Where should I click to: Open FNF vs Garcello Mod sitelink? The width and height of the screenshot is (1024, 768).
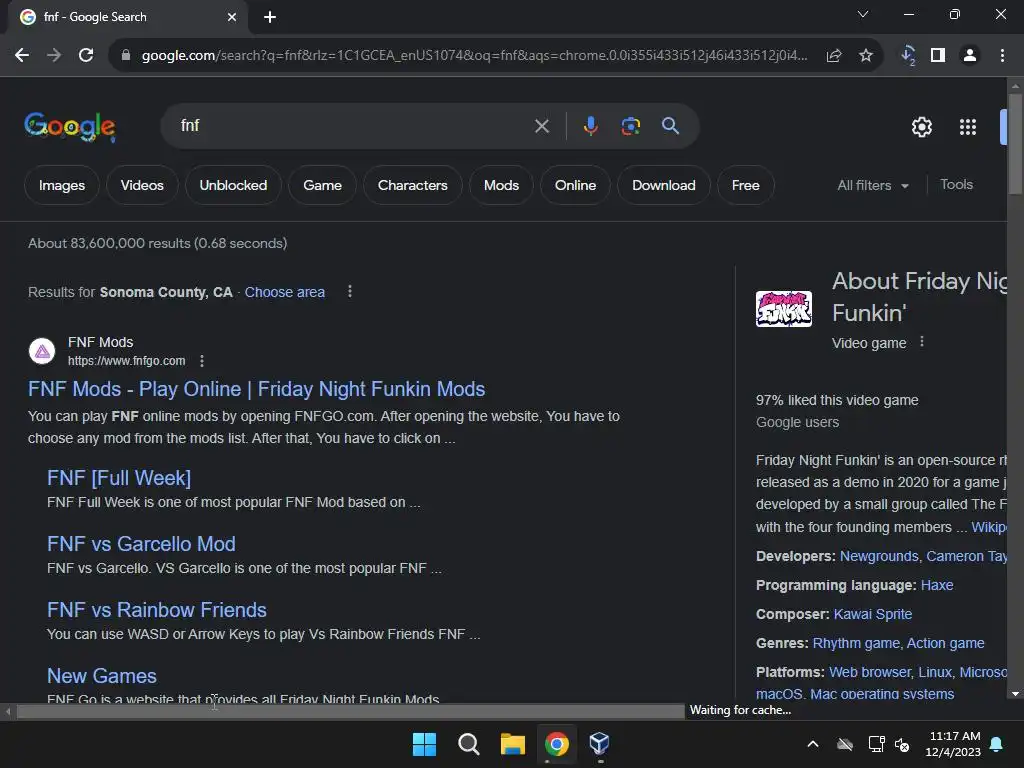(141, 544)
